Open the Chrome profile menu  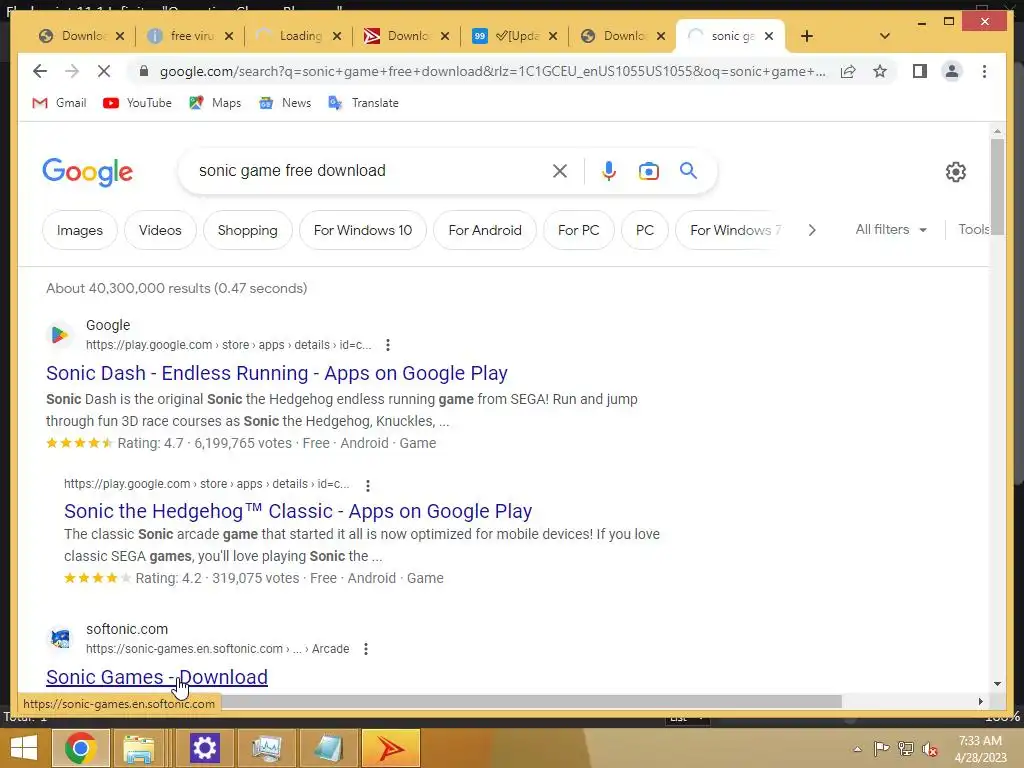tap(952, 71)
